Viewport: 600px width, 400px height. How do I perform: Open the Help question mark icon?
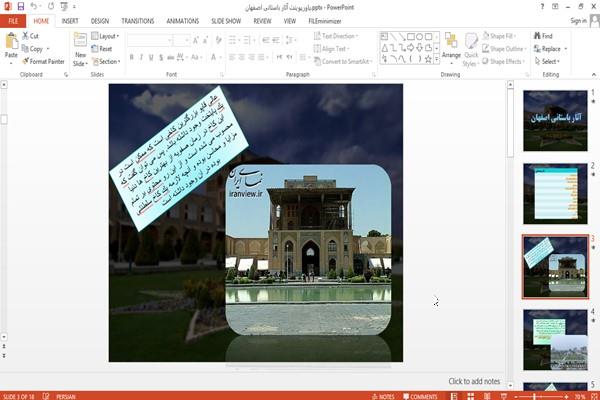pyautogui.click(x=542, y=7)
